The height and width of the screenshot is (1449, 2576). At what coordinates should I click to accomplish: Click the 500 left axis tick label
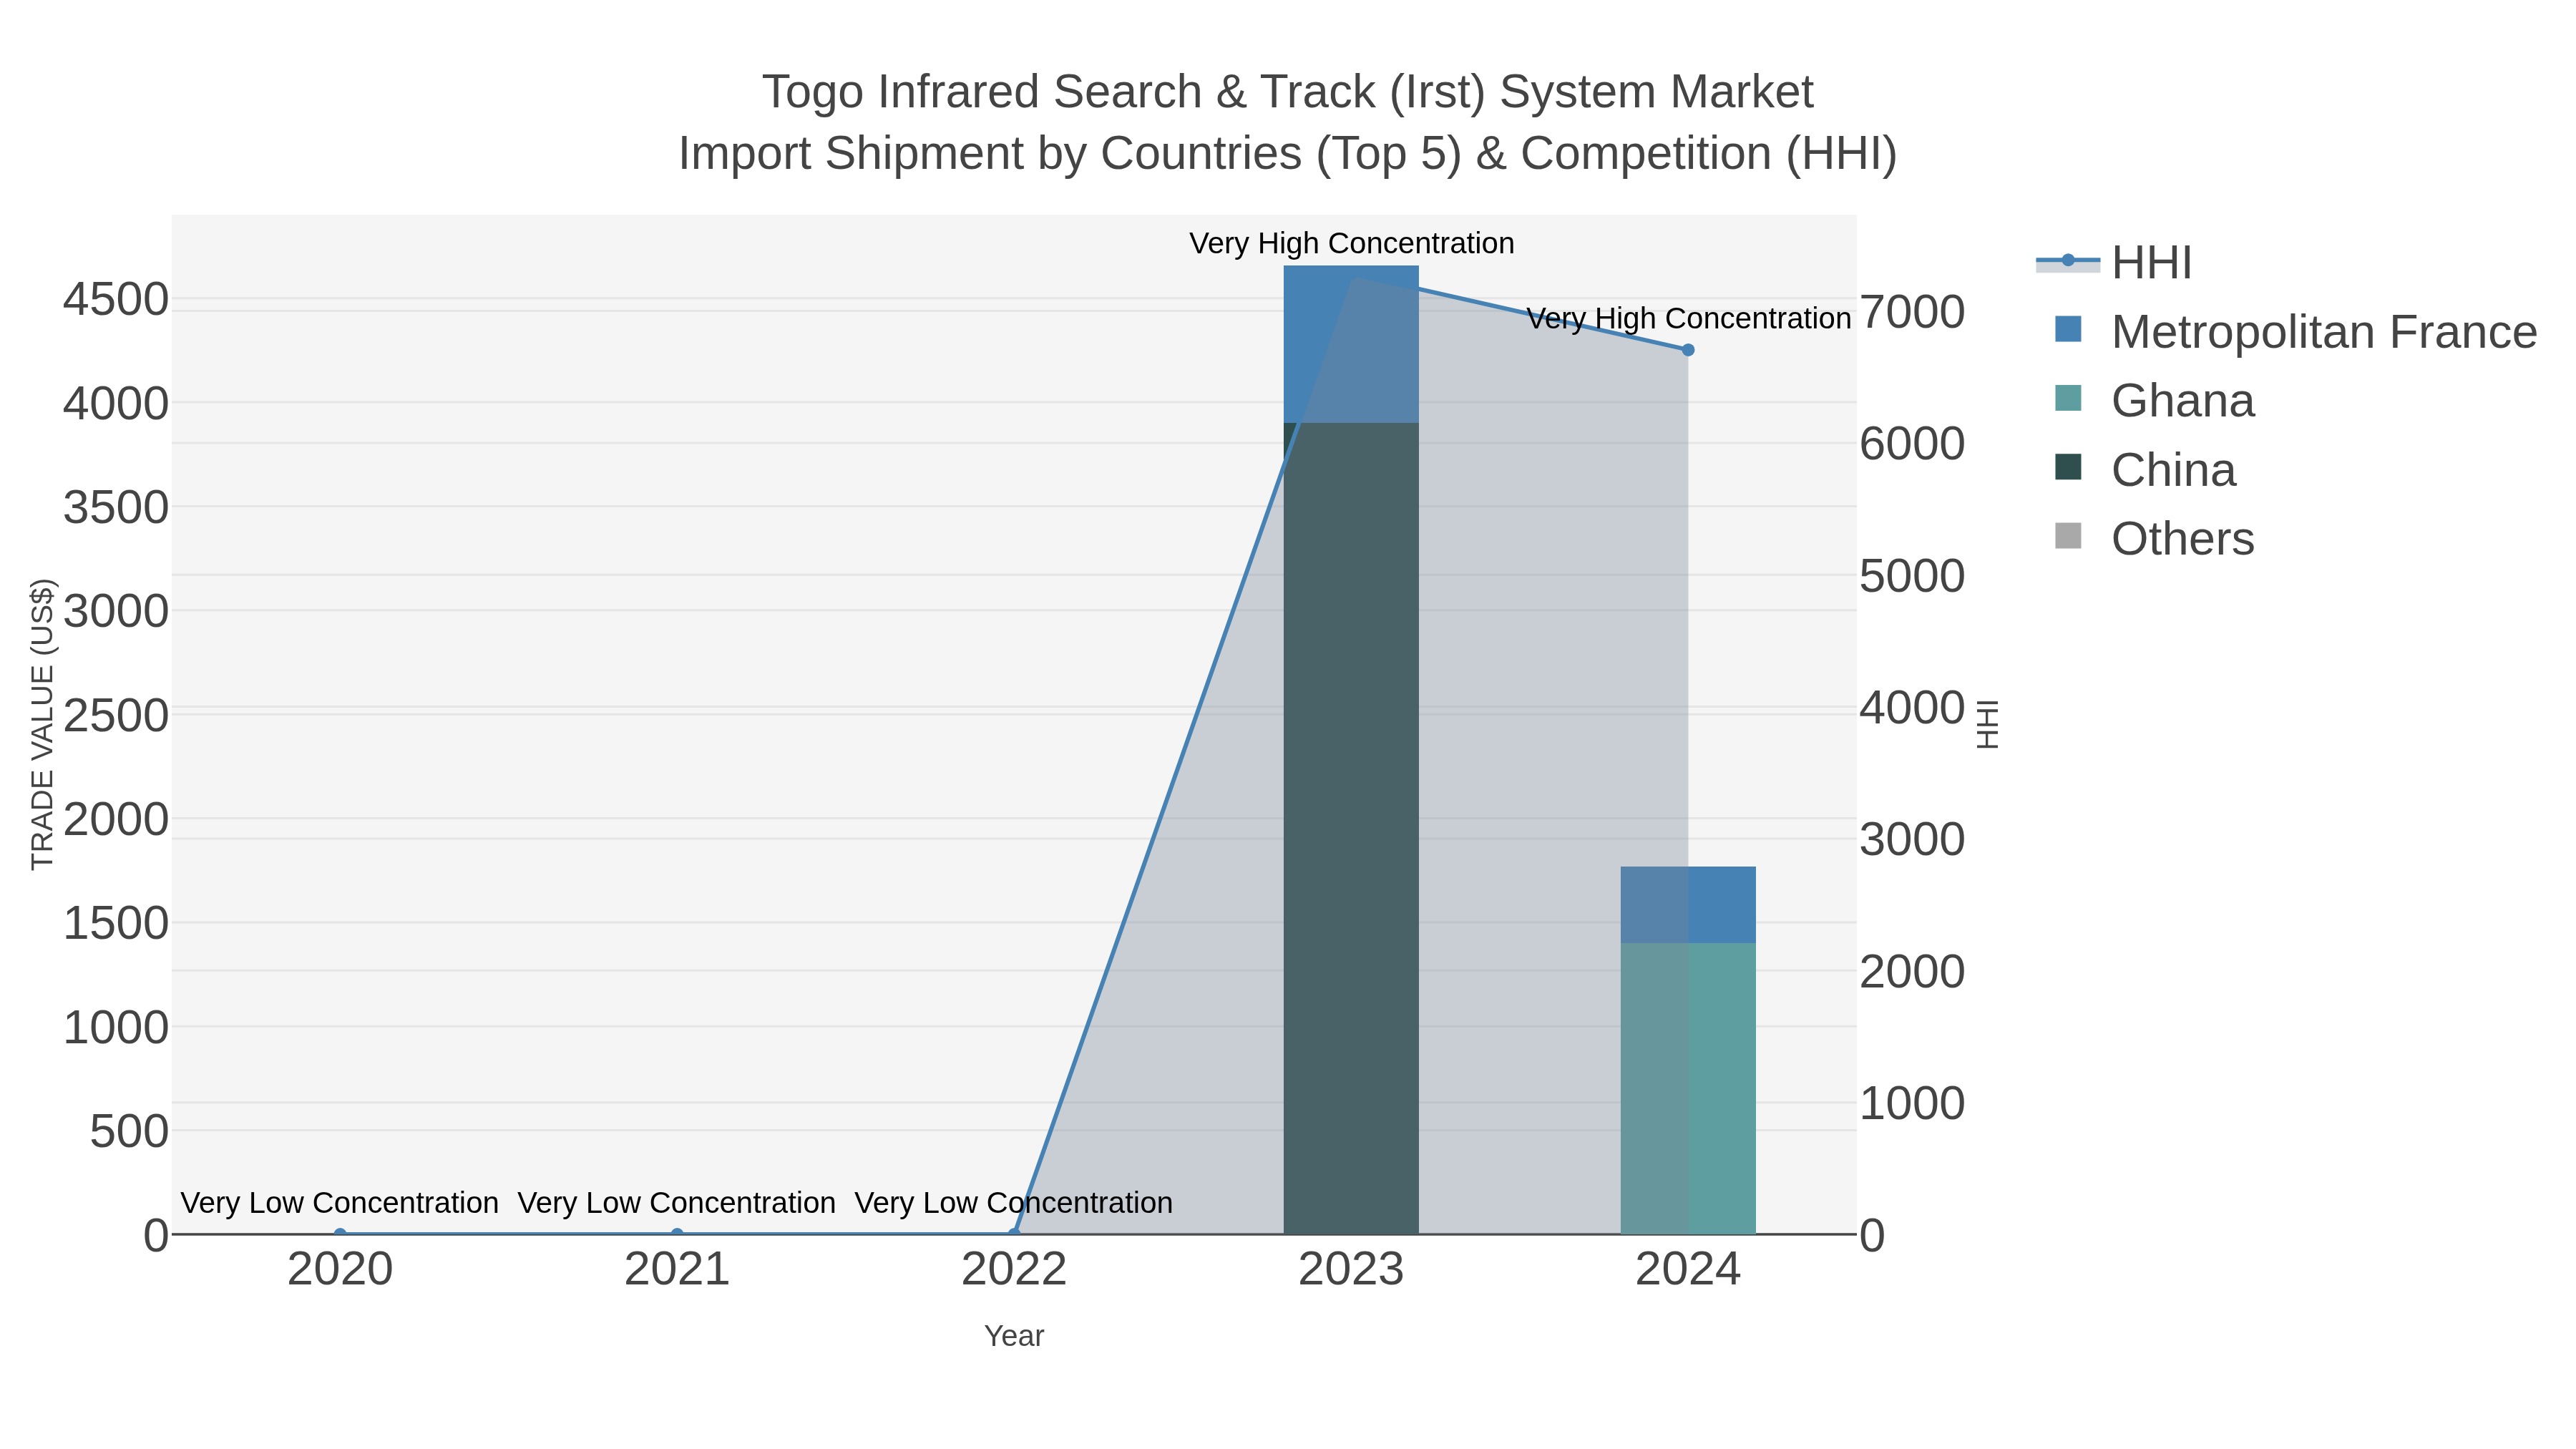point(129,1132)
